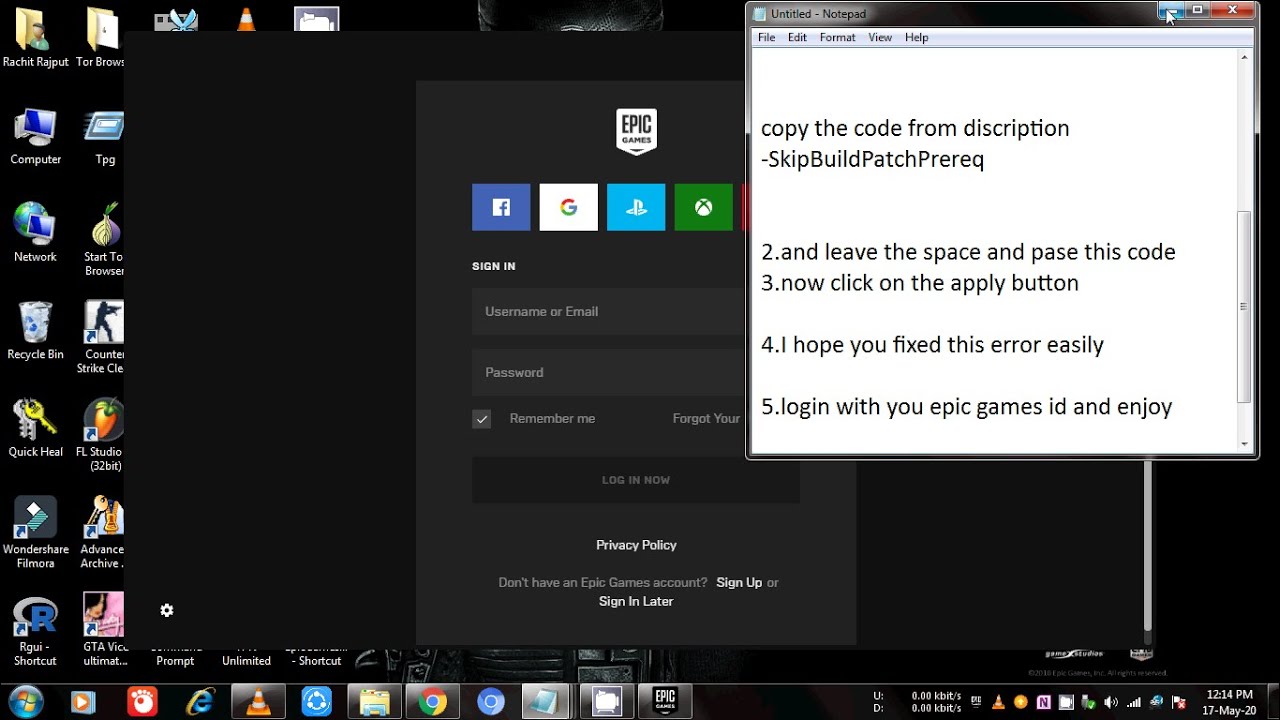Click the LOG IN NOW button

pos(636,480)
